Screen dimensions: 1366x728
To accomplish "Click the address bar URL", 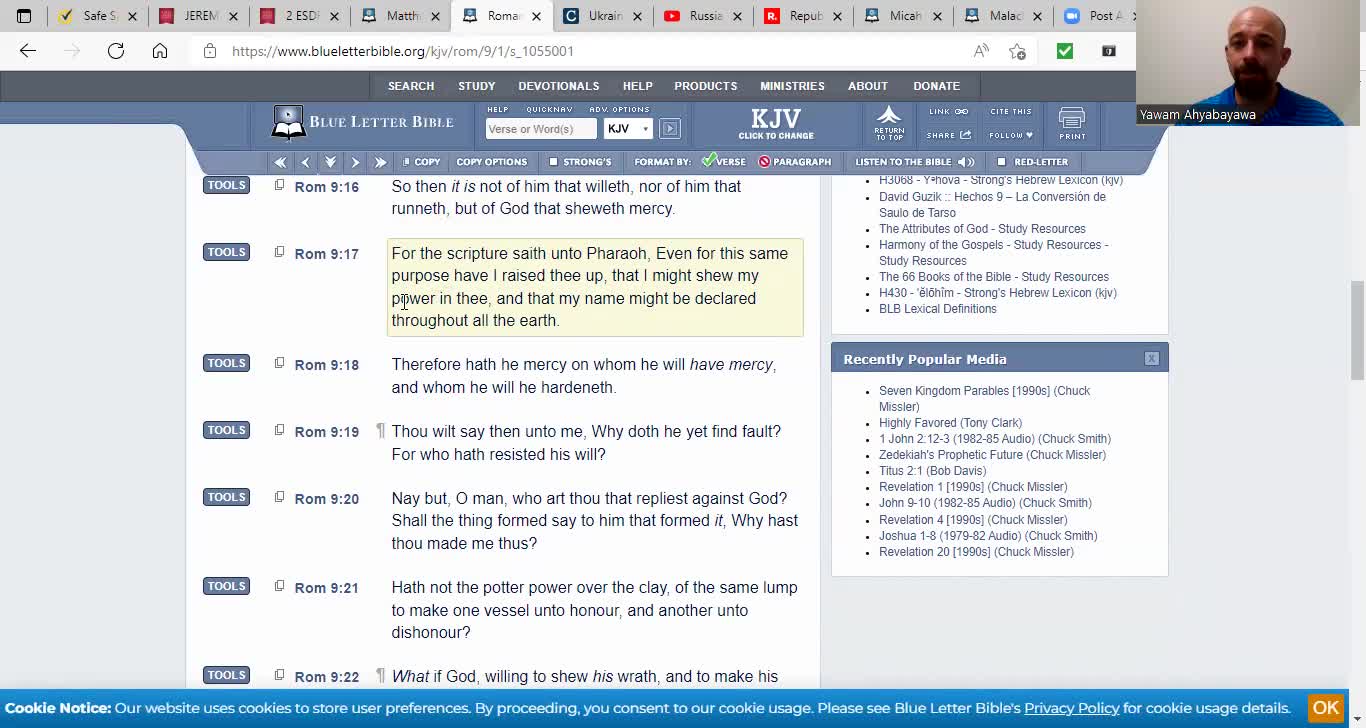I will pos(403,51).
